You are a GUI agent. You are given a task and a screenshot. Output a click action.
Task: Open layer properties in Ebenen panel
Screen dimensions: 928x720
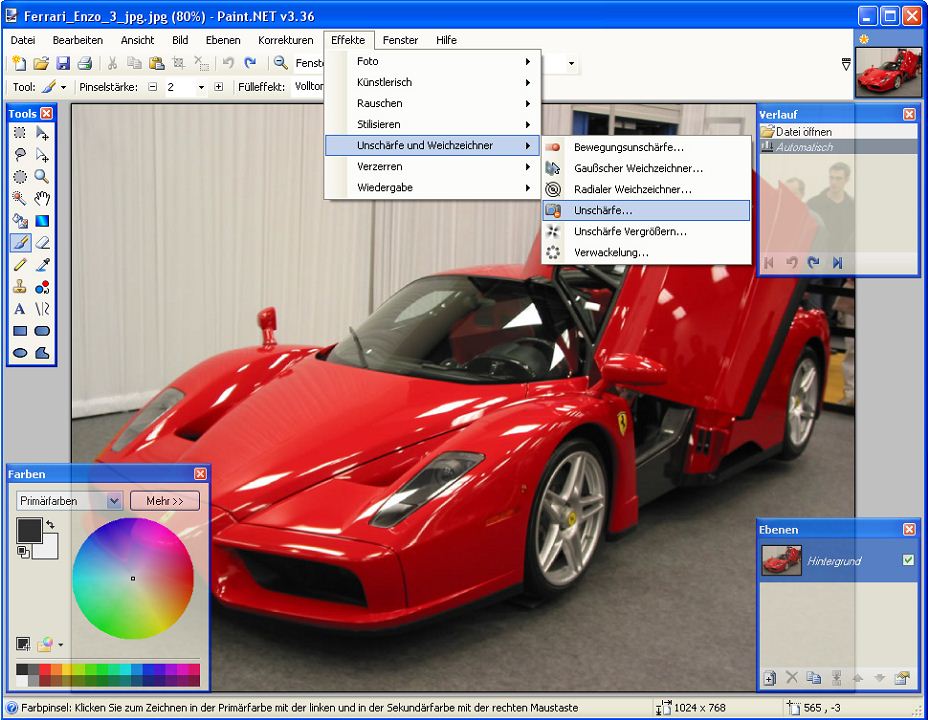click(902, 678)
